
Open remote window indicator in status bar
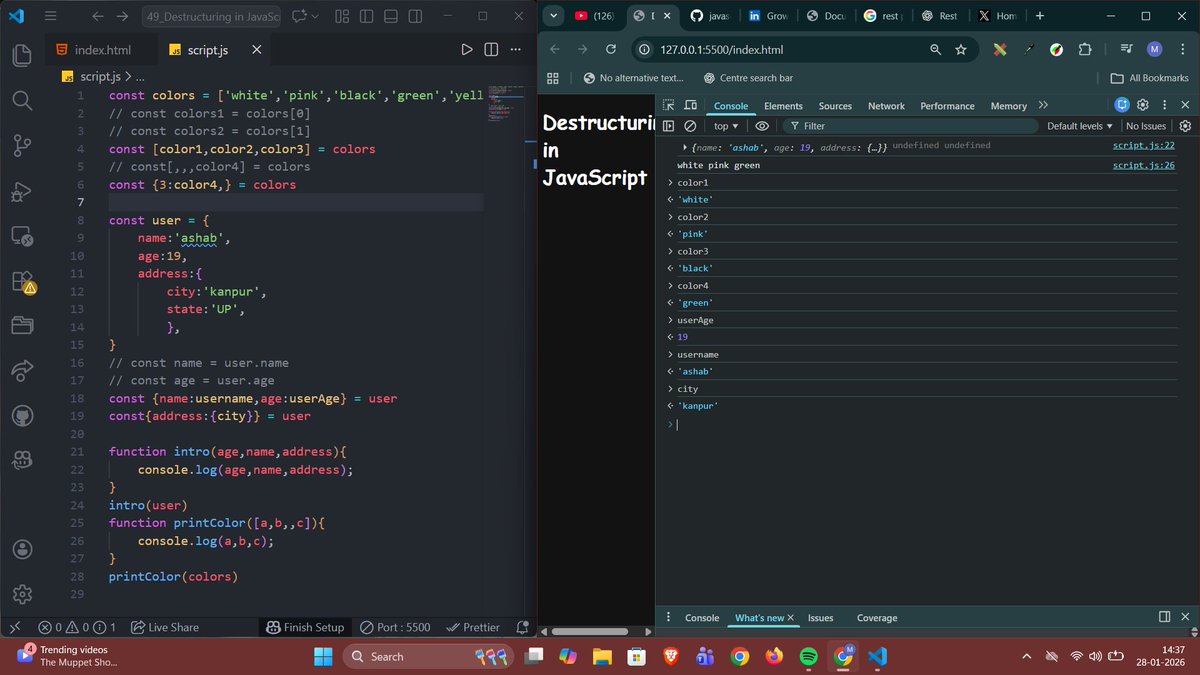point(14,627)
